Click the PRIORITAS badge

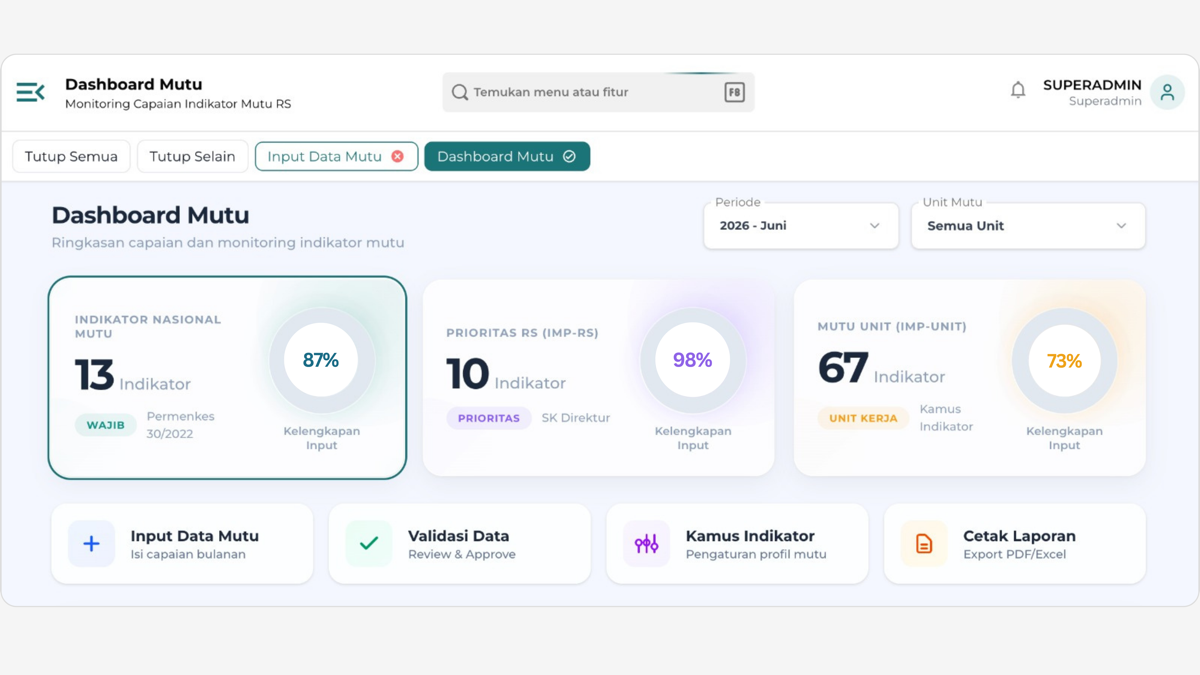coord(489,418)
